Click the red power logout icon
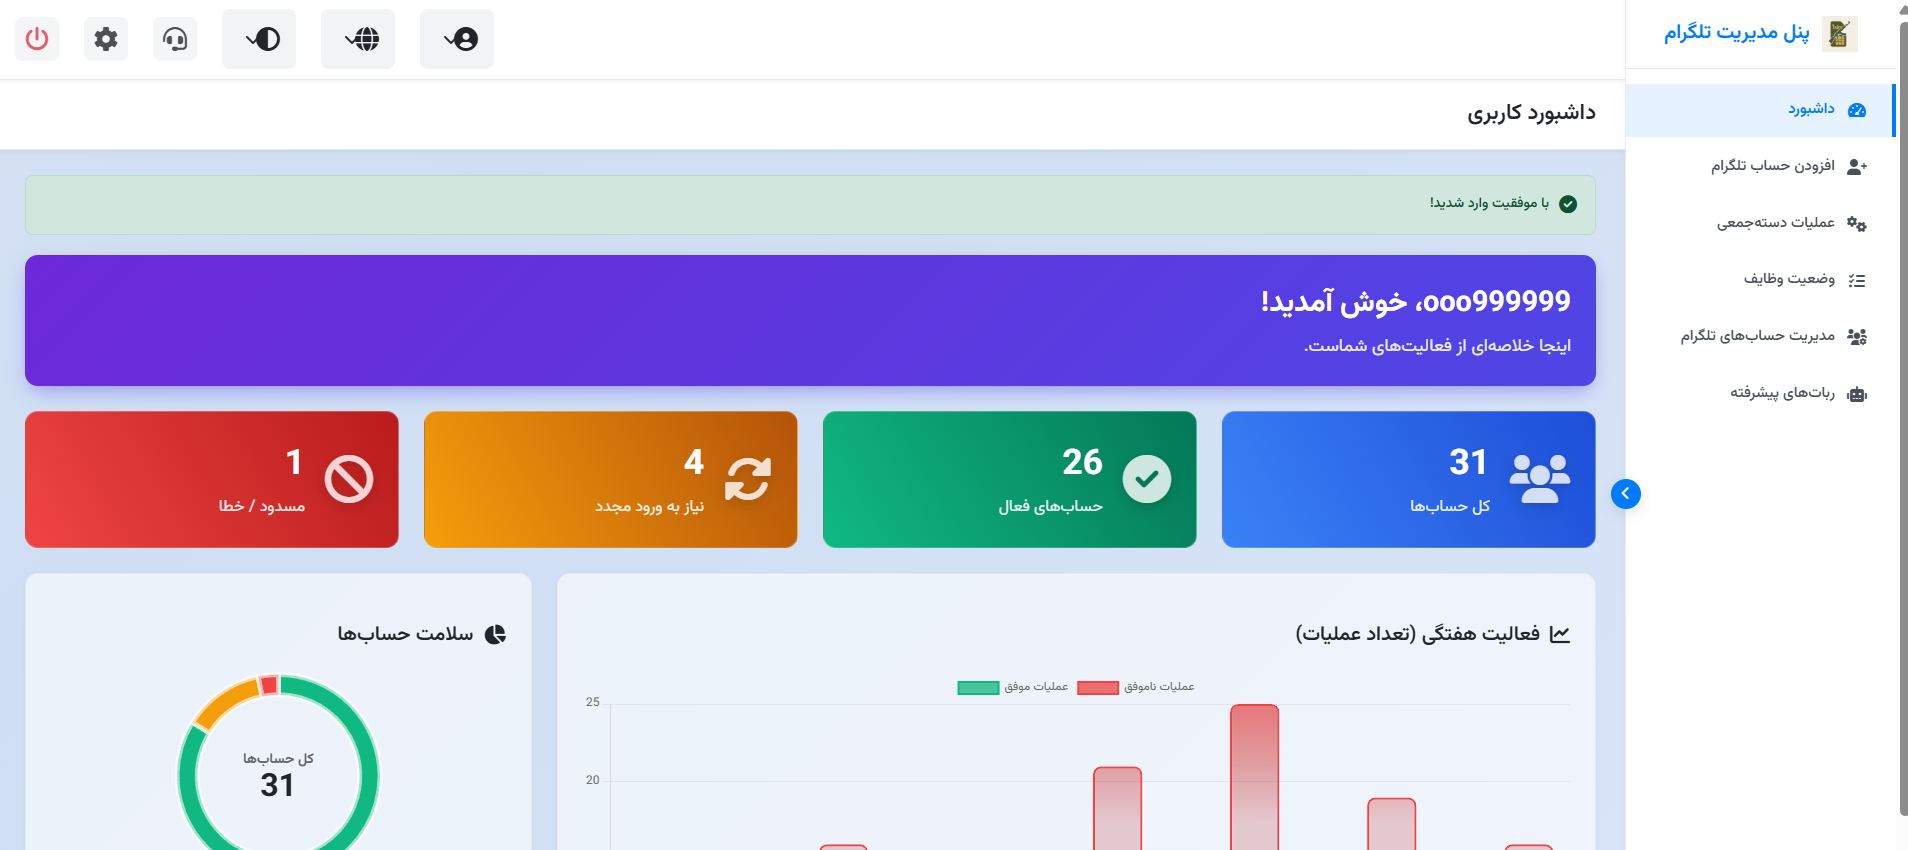This screenshot has width=1908, height=850. tap(37, 39)
